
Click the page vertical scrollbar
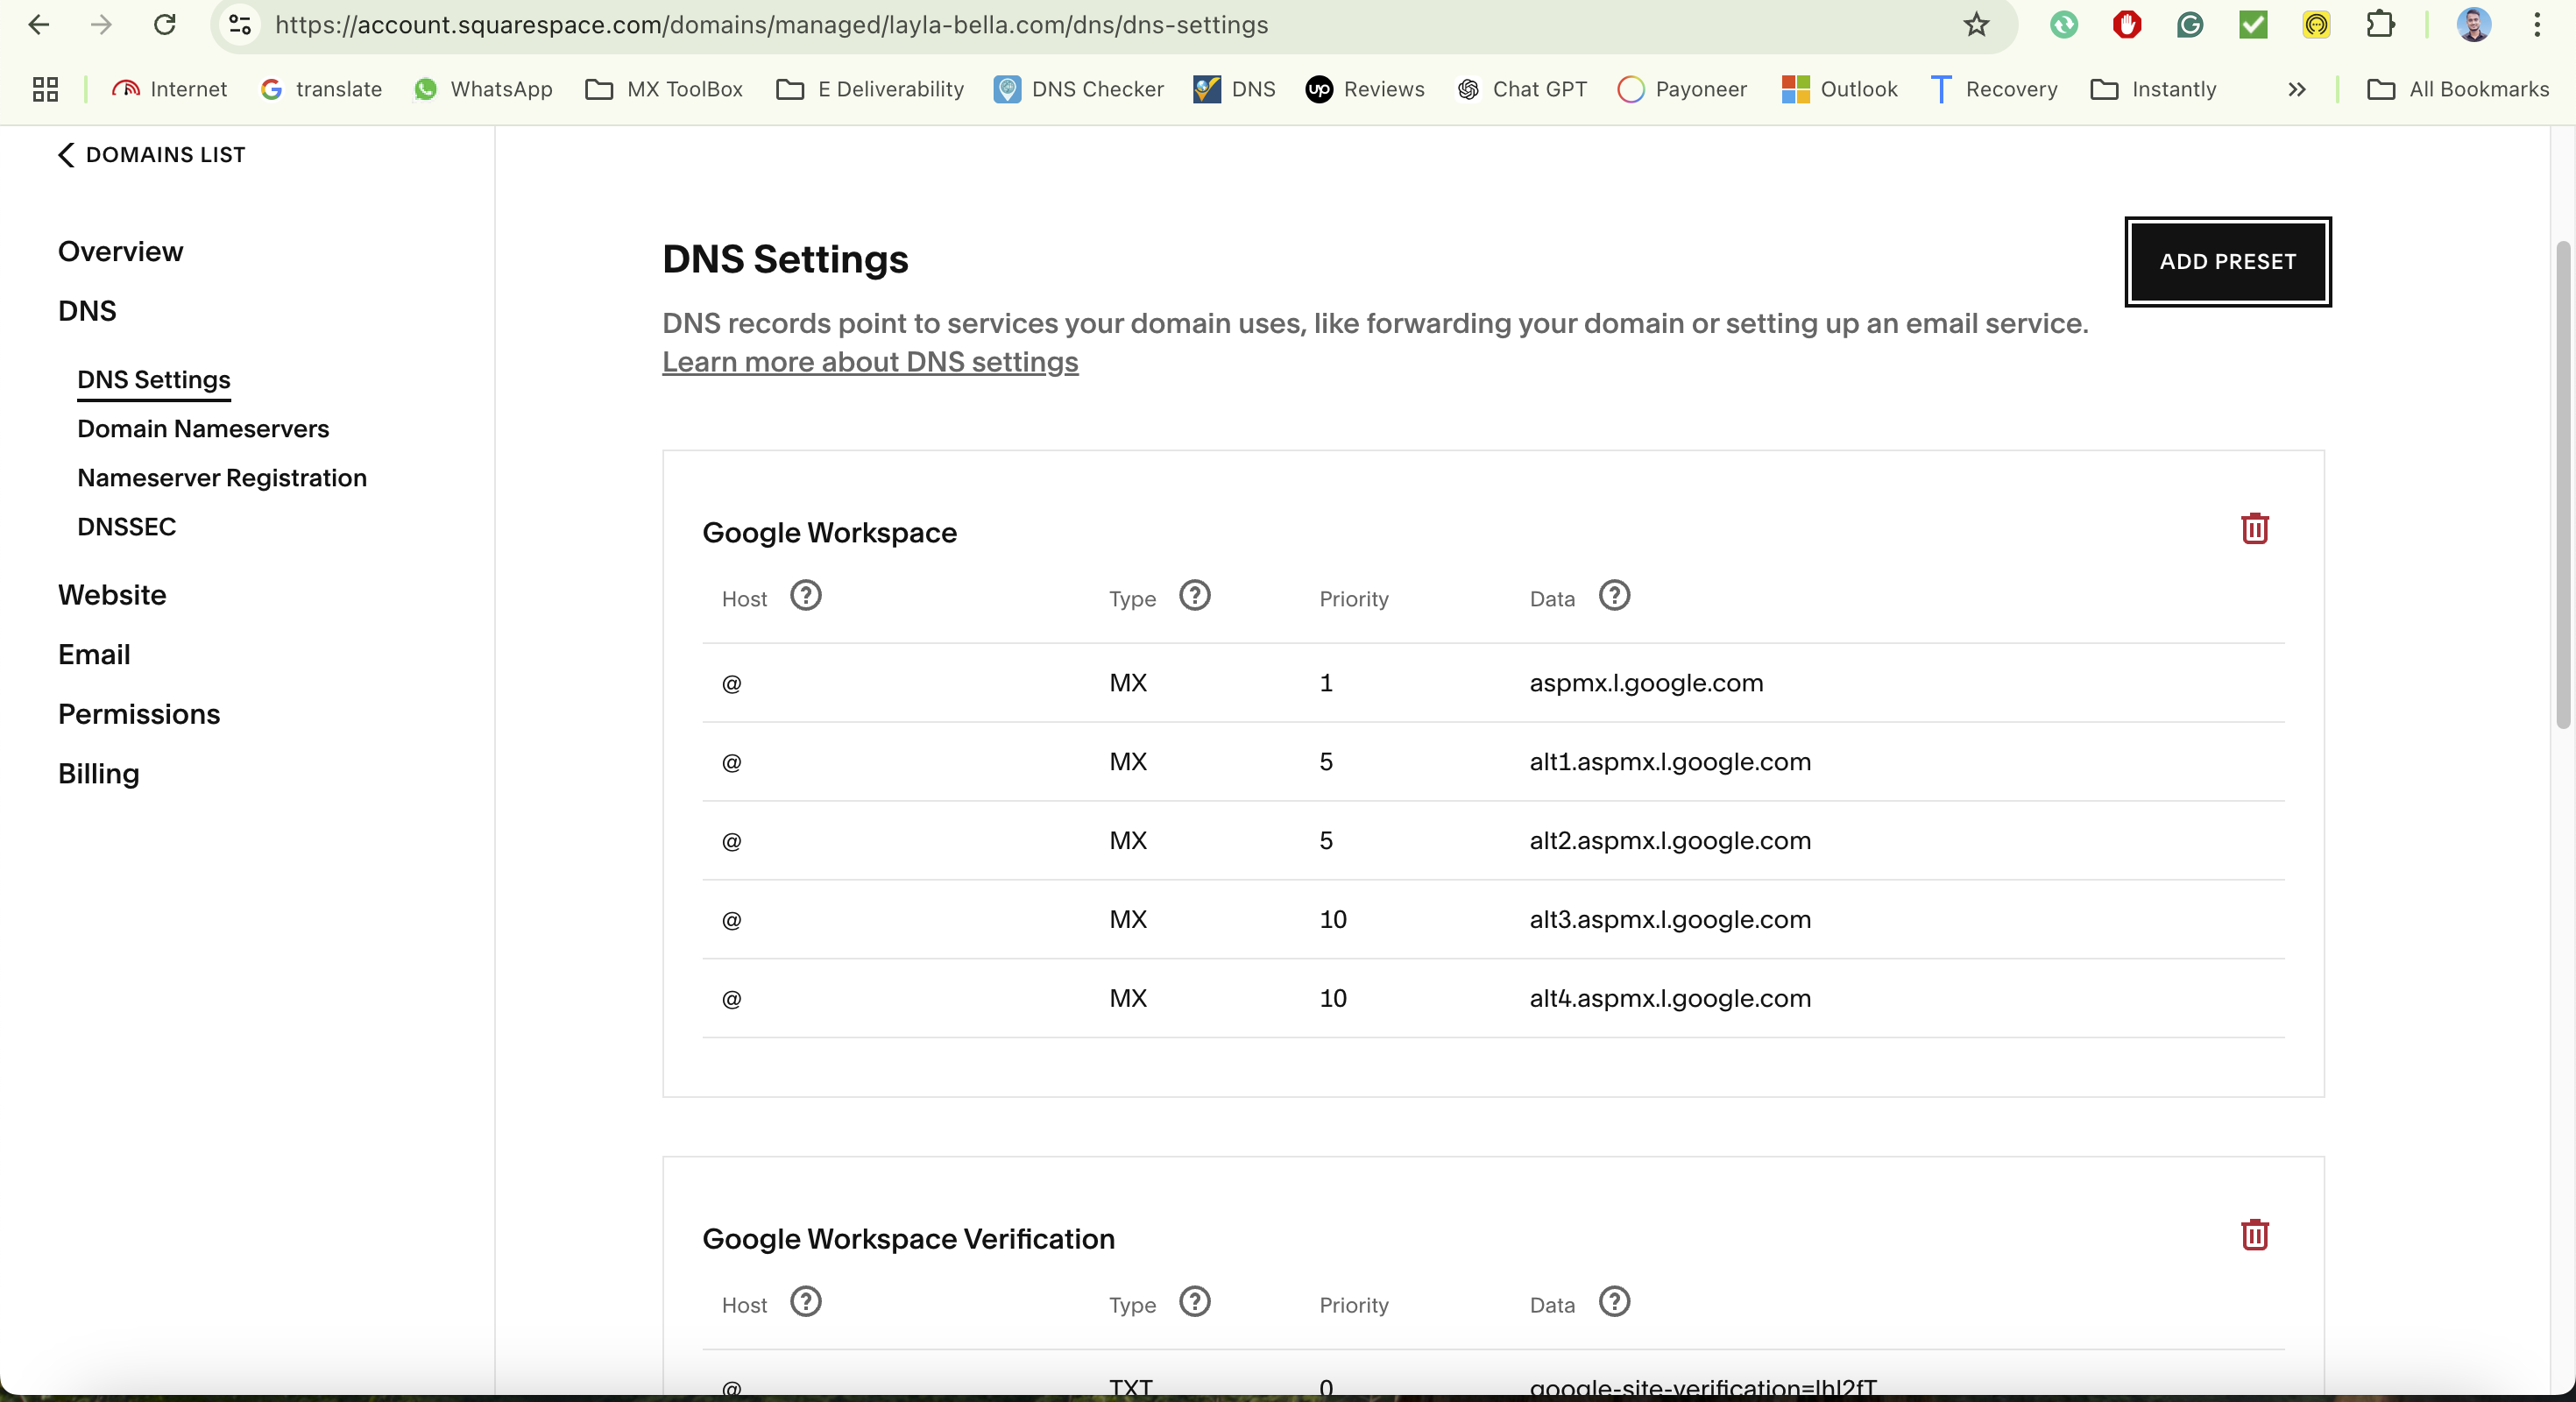pyautogui.click(x=2562, y=485)
